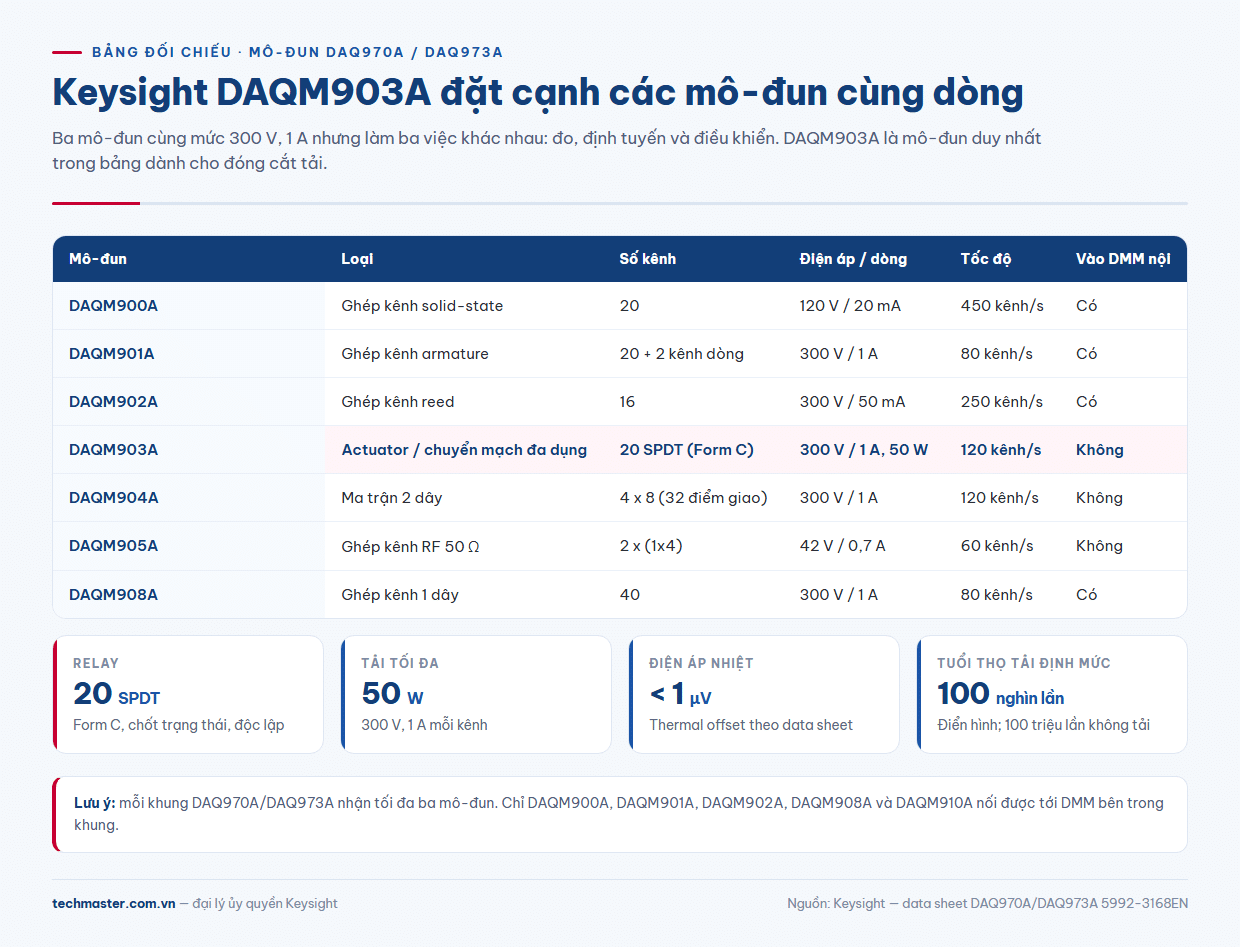Click the 'ĐIỆN ÁP NHIỆT' < 1 µV card
Image resolution: width=1240 pixels, height=947 pixels.
pos(764,694)
